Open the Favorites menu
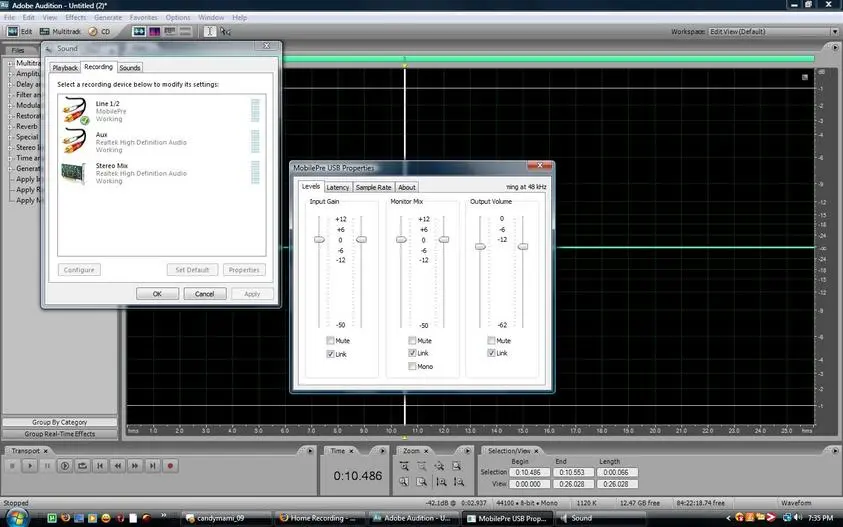843x527 pixels. point(144,17)
